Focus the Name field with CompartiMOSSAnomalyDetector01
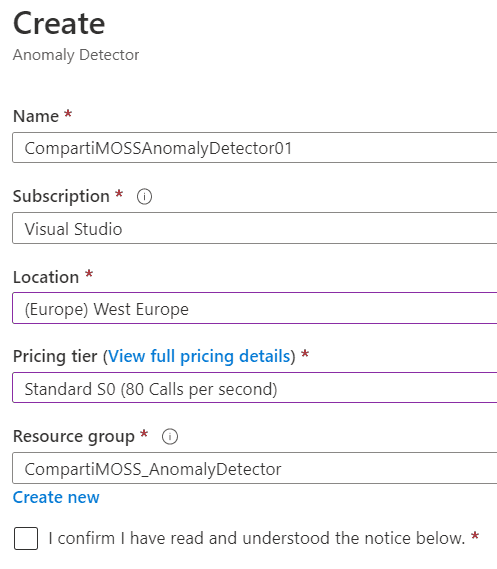The width and height of the screenshot is (497, 569). [255, 148]
